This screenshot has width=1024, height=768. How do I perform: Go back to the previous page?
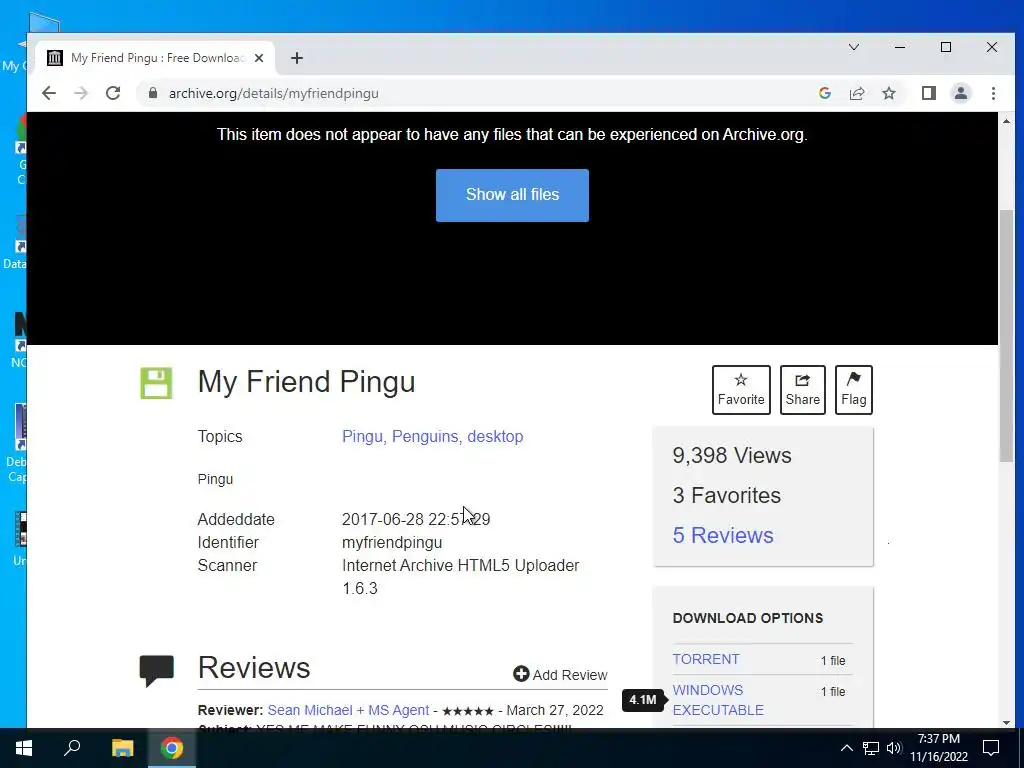(x=49, y=93)
